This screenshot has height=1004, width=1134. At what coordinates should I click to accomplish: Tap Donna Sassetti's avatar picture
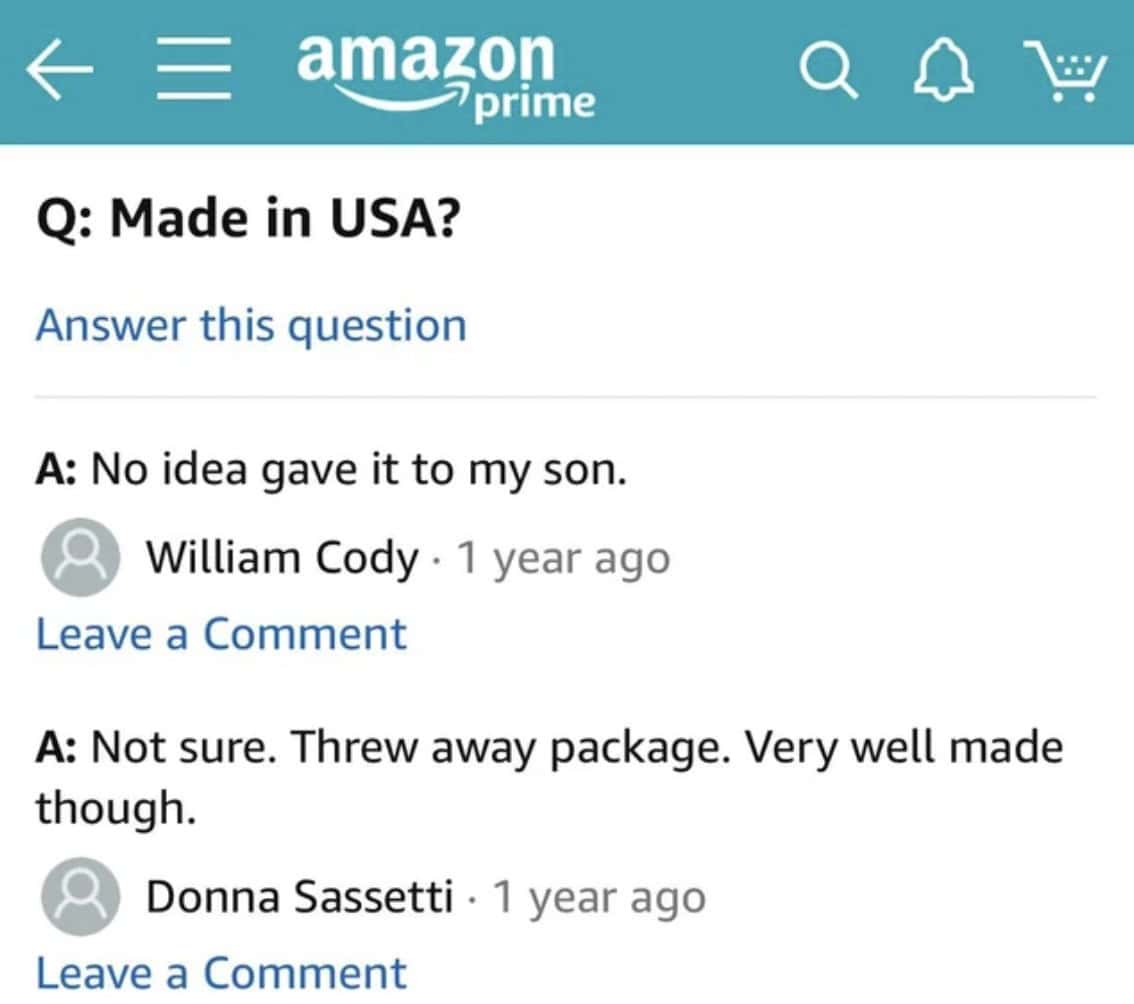[80, 896]
